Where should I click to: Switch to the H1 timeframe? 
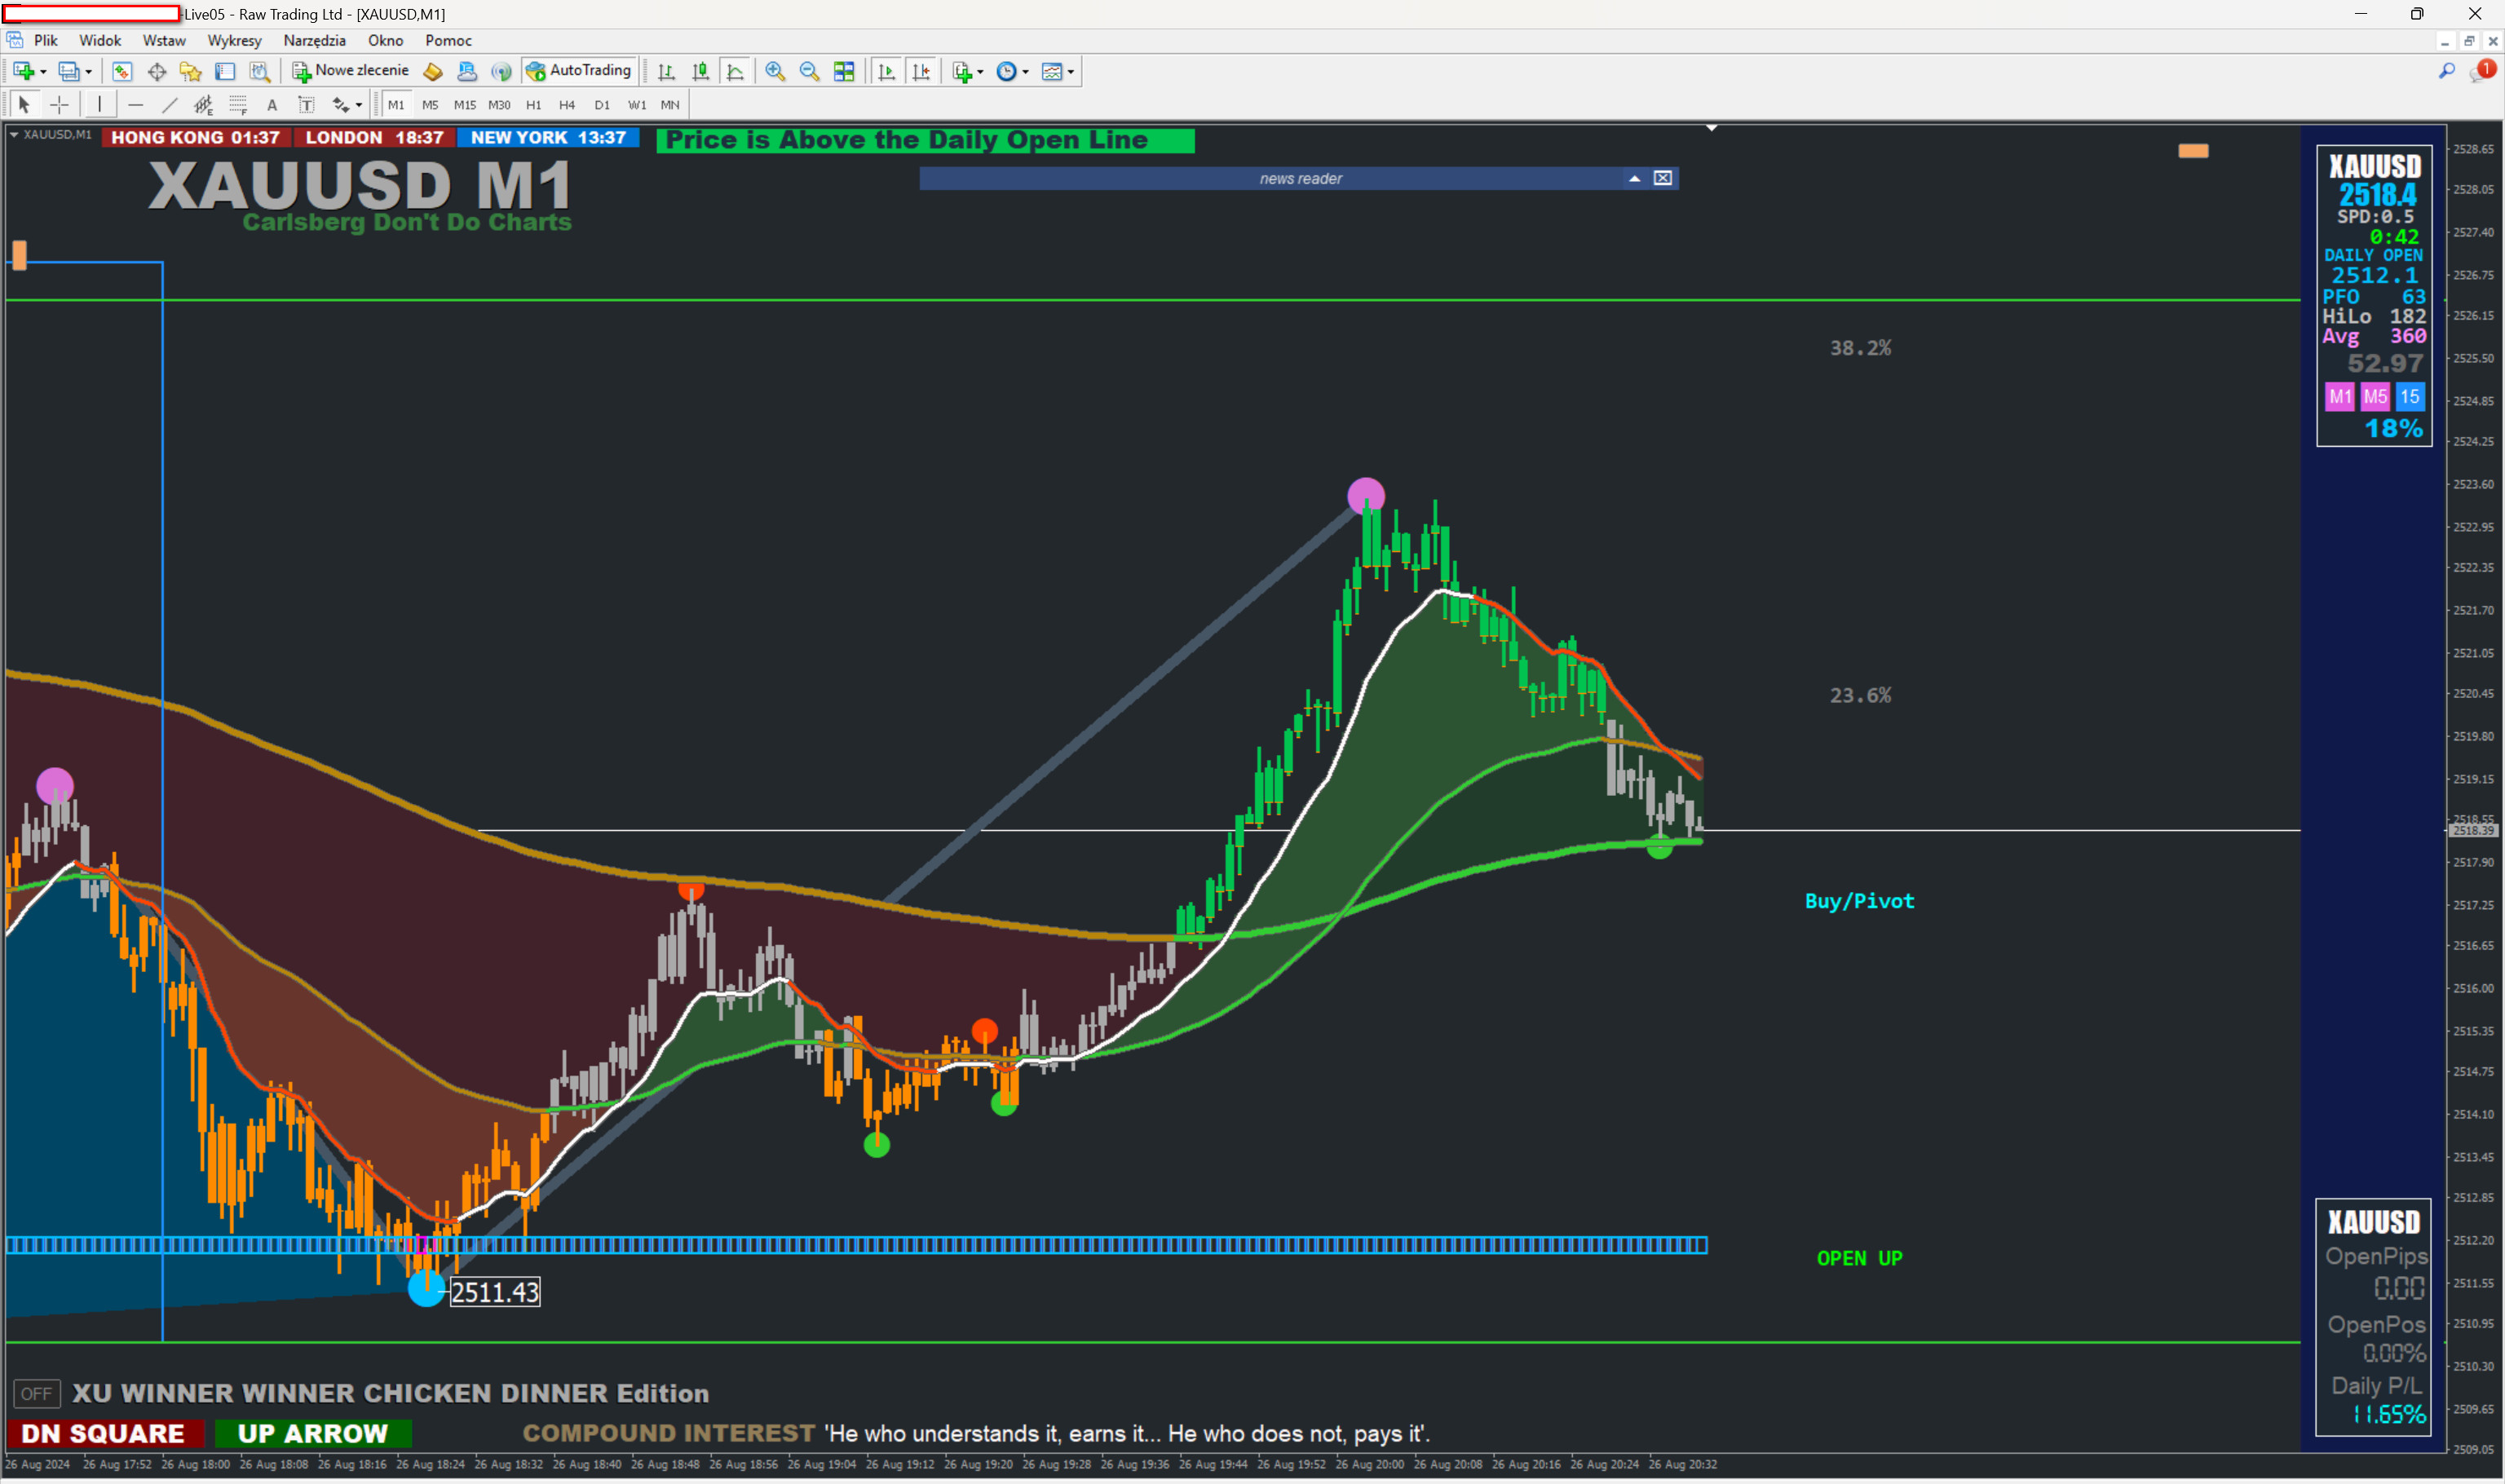(x=533, y=105)
